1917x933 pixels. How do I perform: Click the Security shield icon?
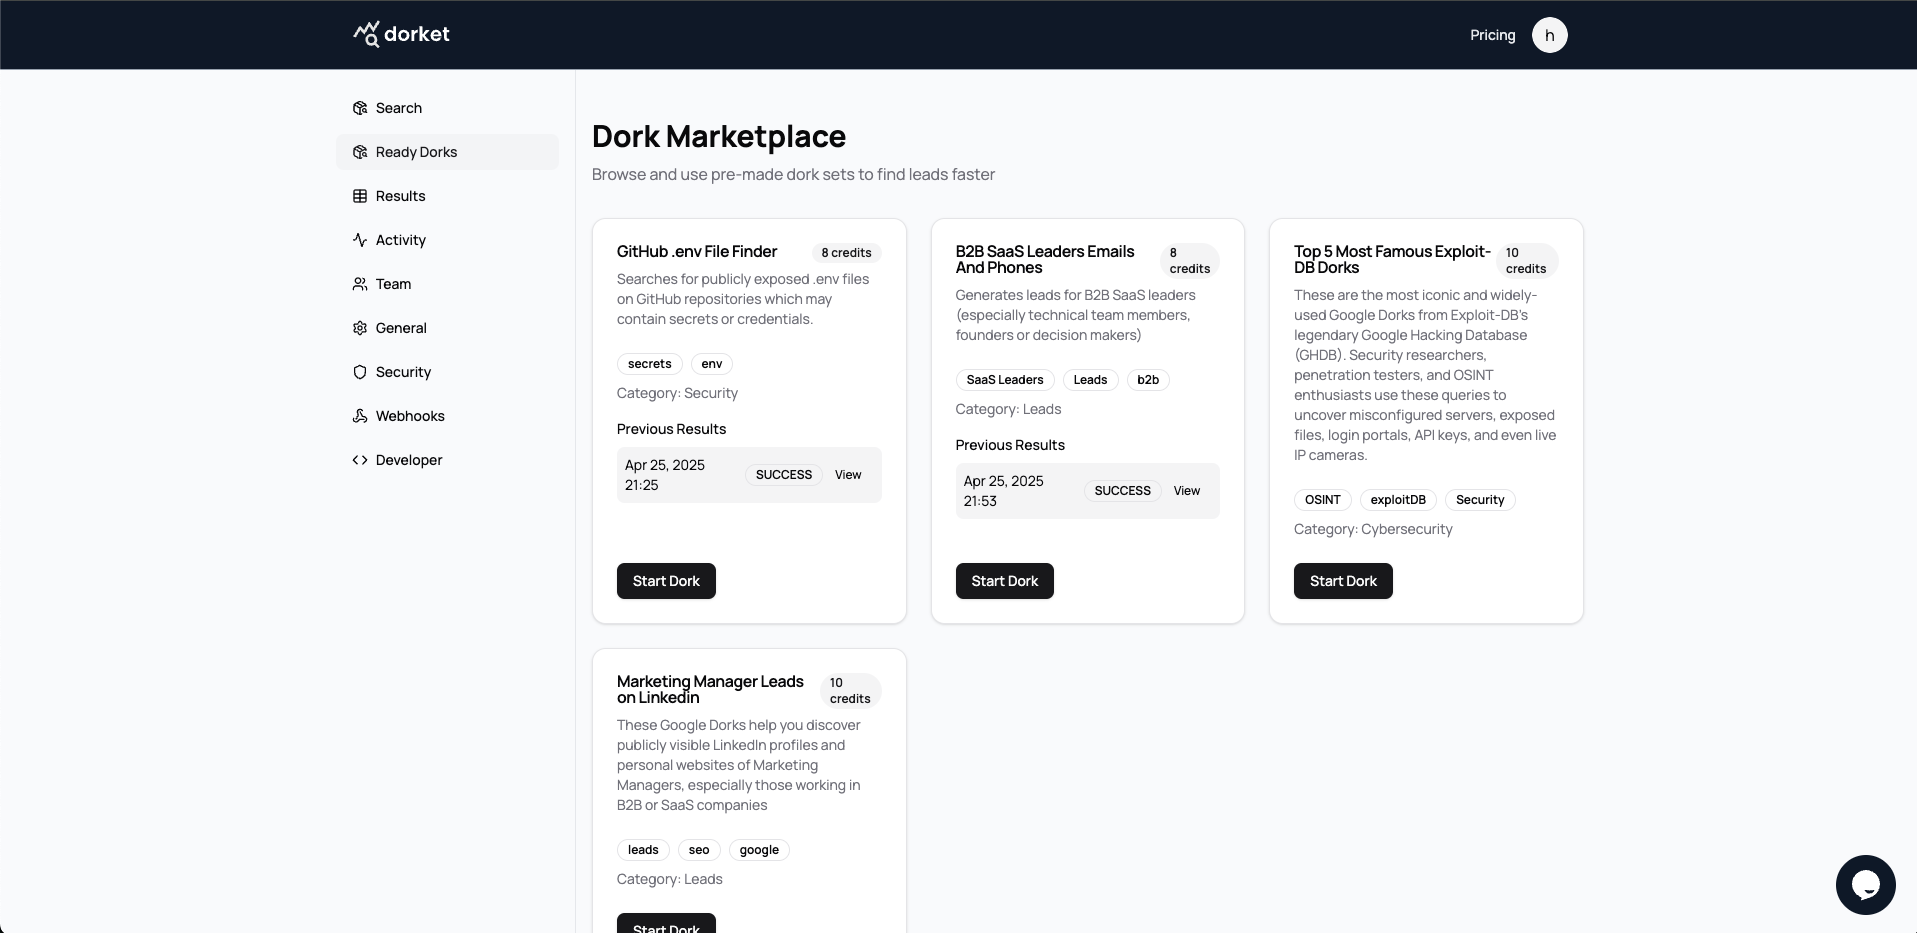click(x=360, y=372)
